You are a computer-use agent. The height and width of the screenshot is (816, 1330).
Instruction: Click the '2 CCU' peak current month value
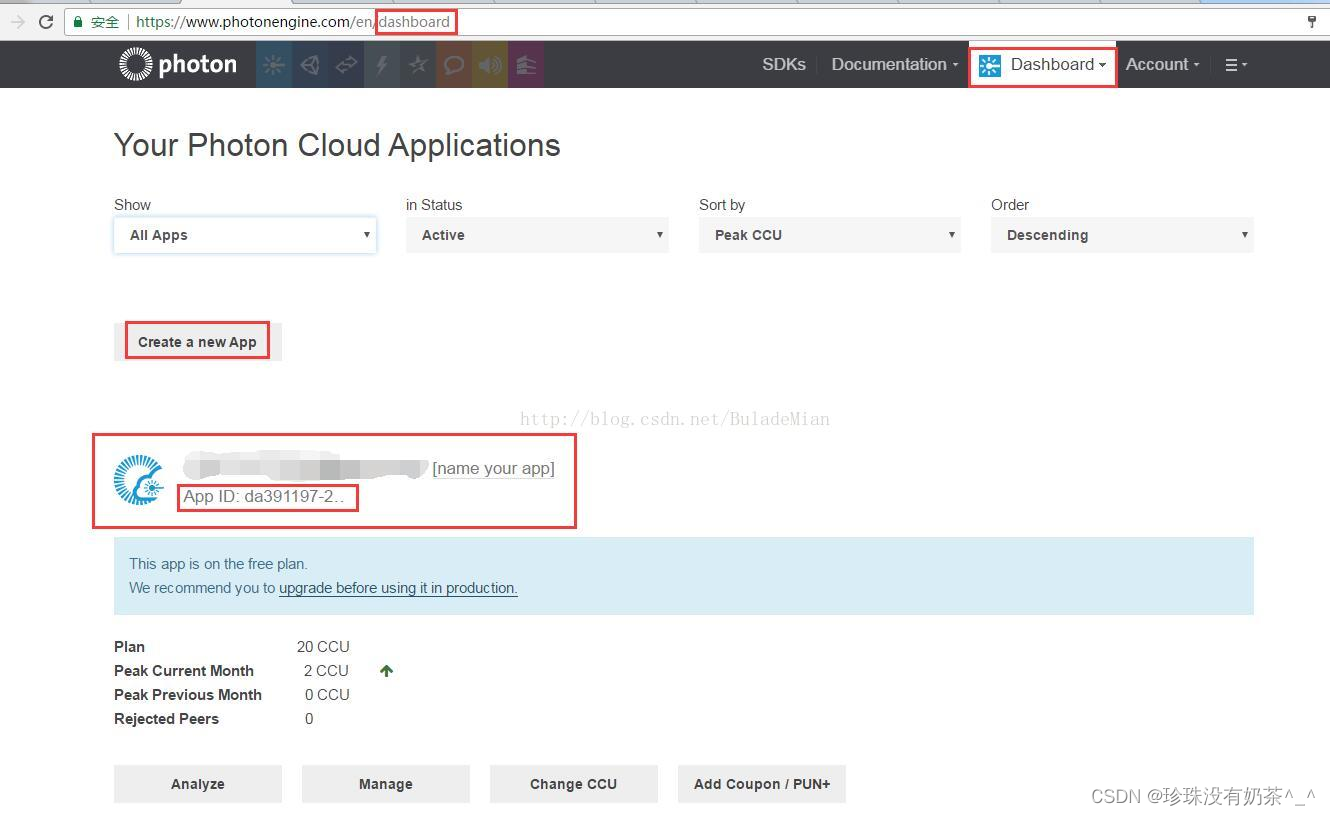tap(326, 671)
